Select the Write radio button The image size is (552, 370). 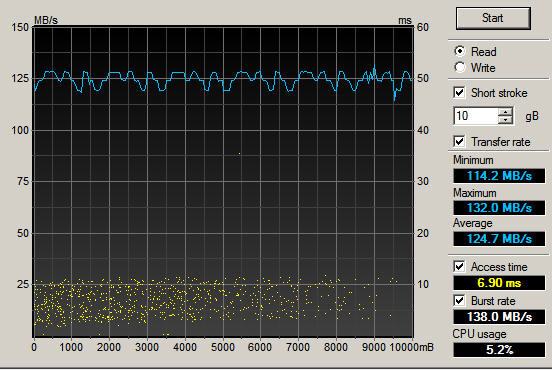460,67
